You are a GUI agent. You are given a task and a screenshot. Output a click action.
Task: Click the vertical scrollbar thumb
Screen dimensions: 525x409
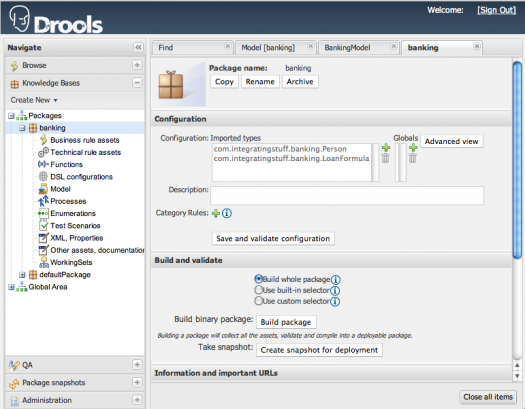(517, 160)
